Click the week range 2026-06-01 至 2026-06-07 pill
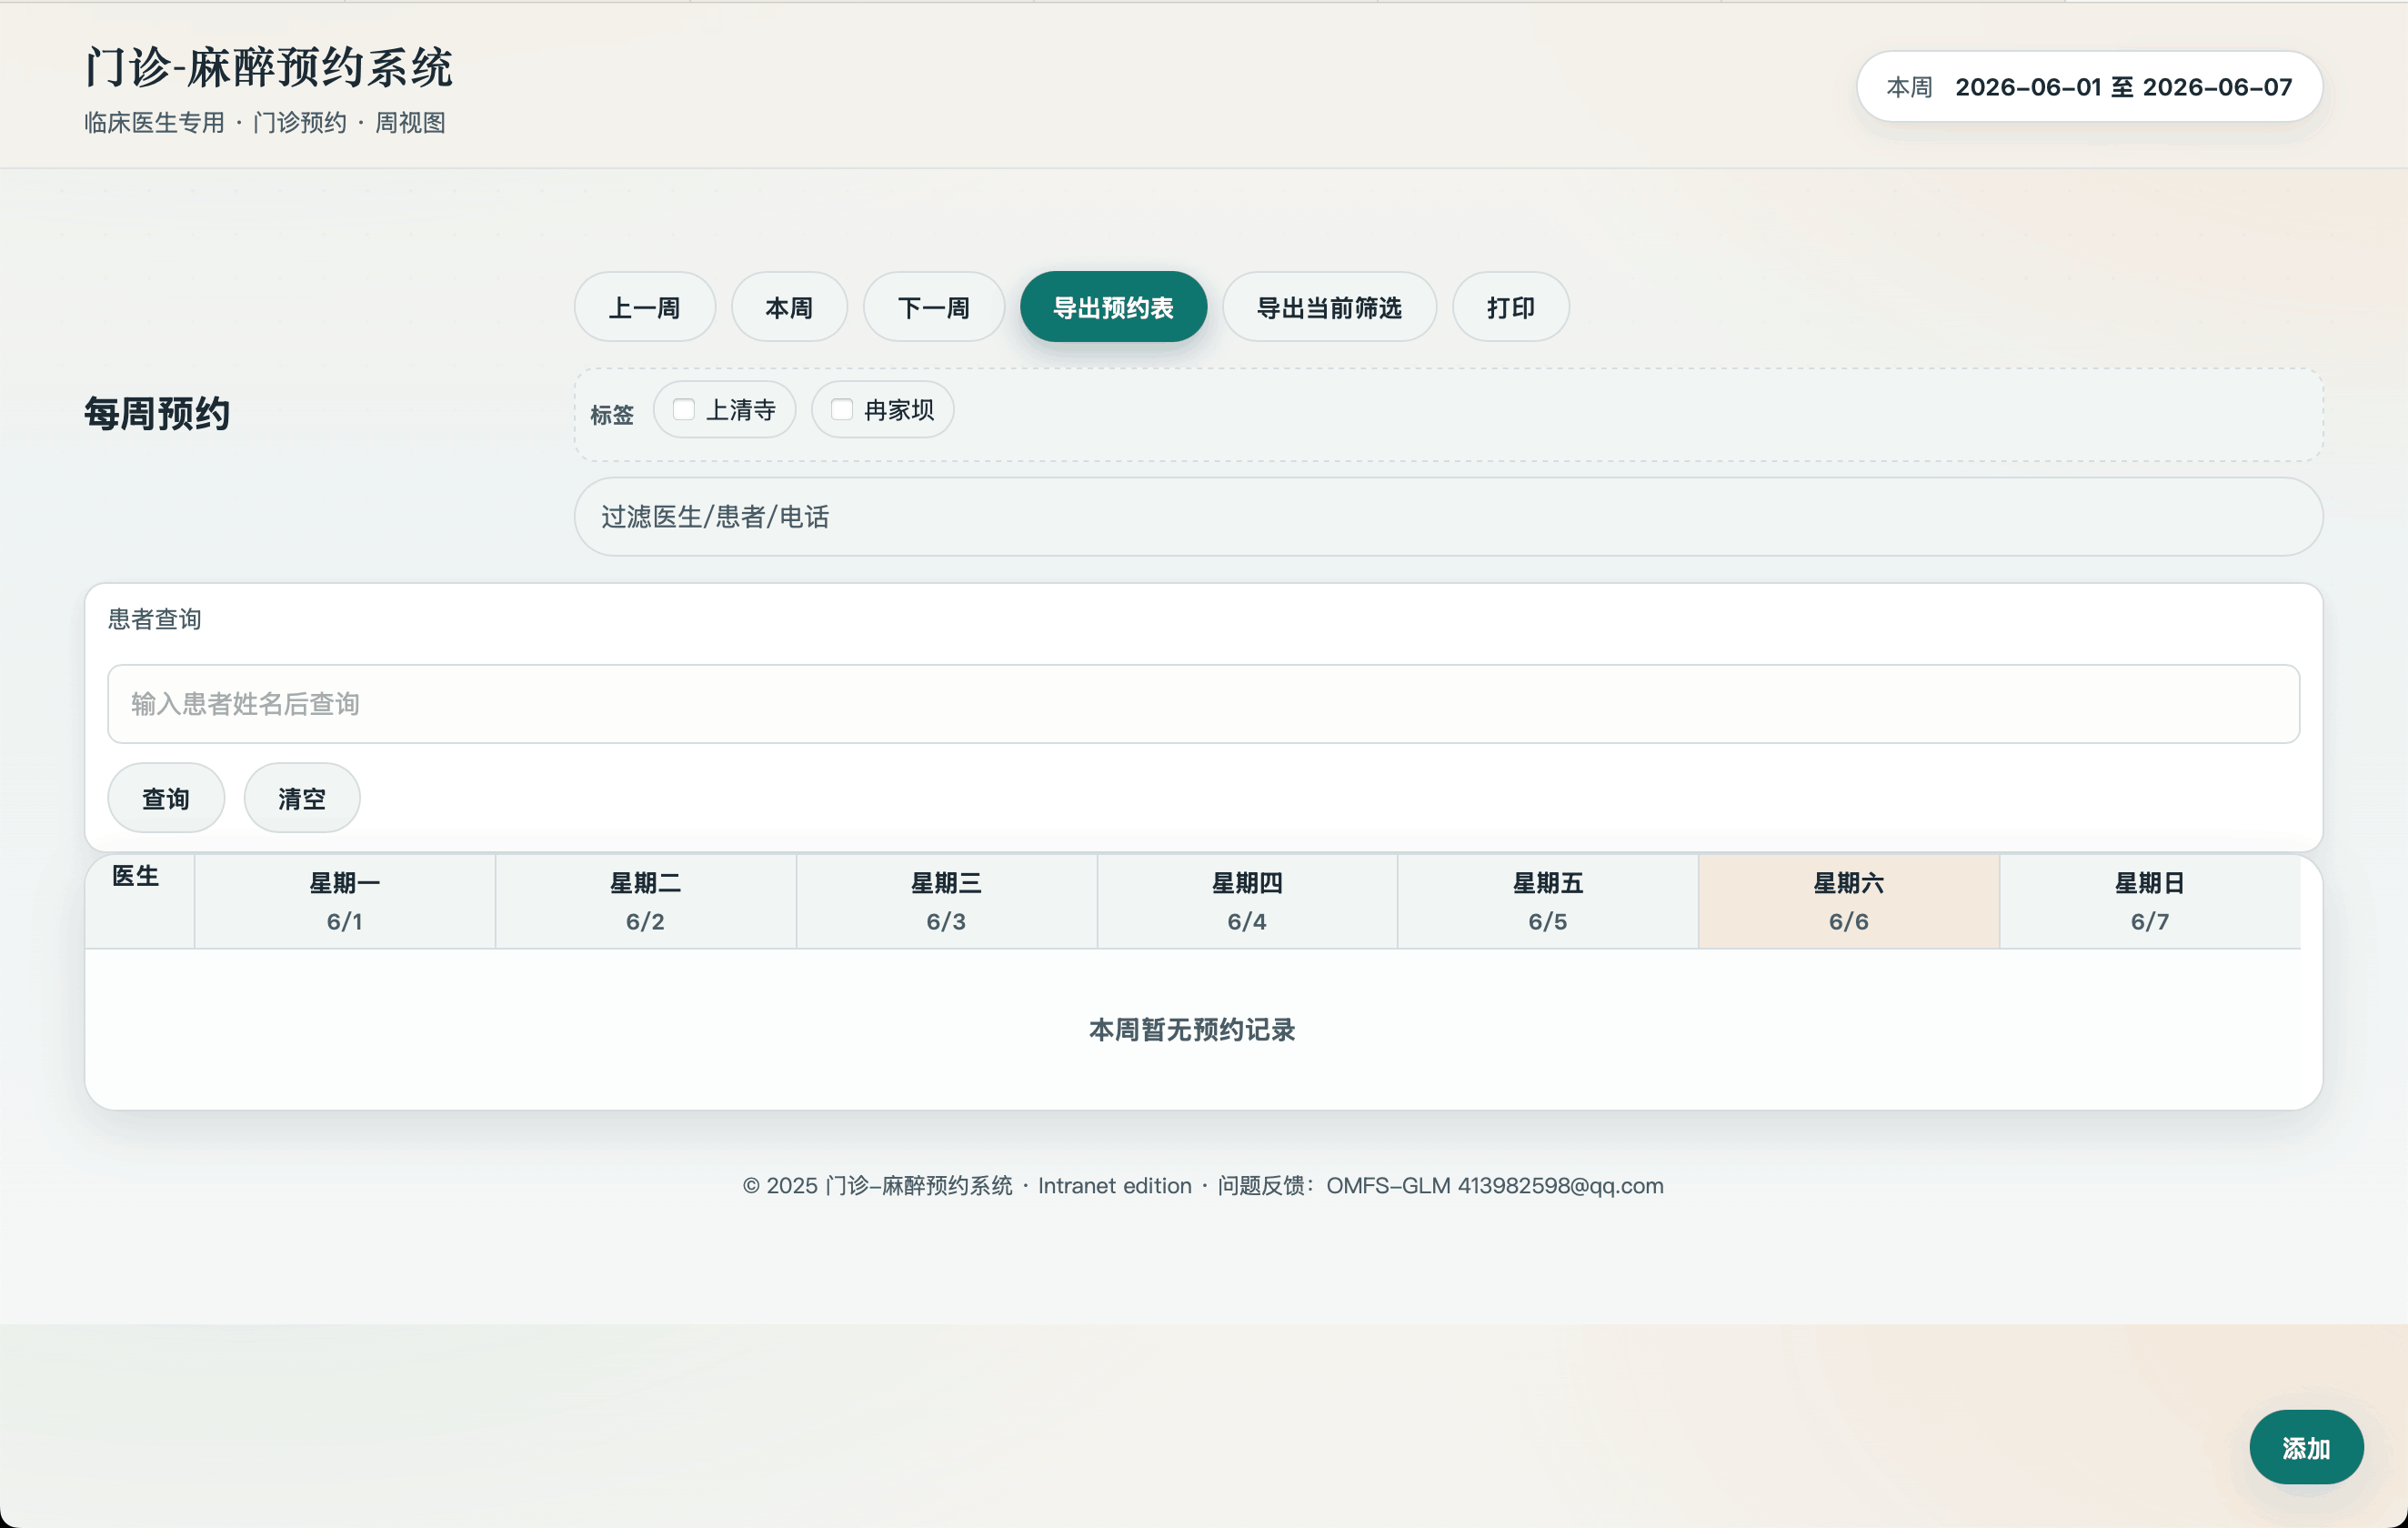Viewport: 2408px width, 1528px height. [2089, 87]
